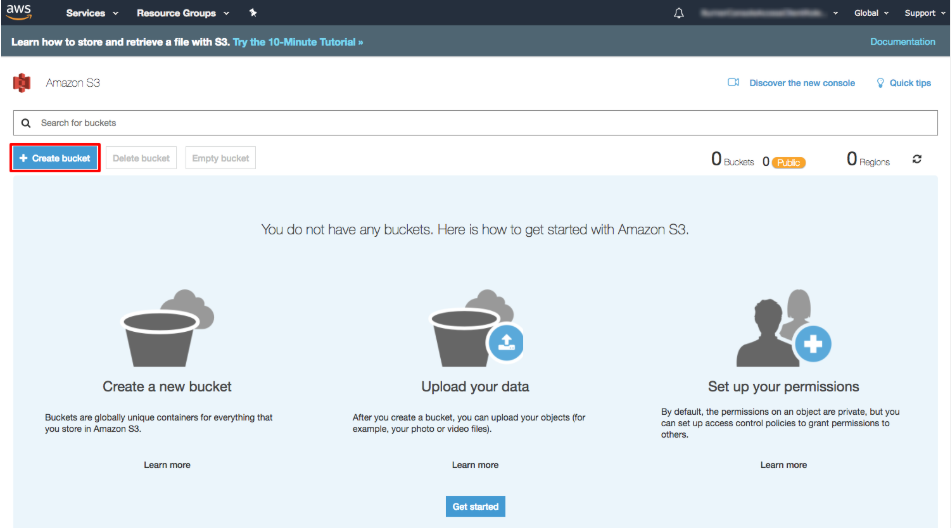951x528 pixels.
Task: Open Learn more under Upload your data
Action: point(475,465)
